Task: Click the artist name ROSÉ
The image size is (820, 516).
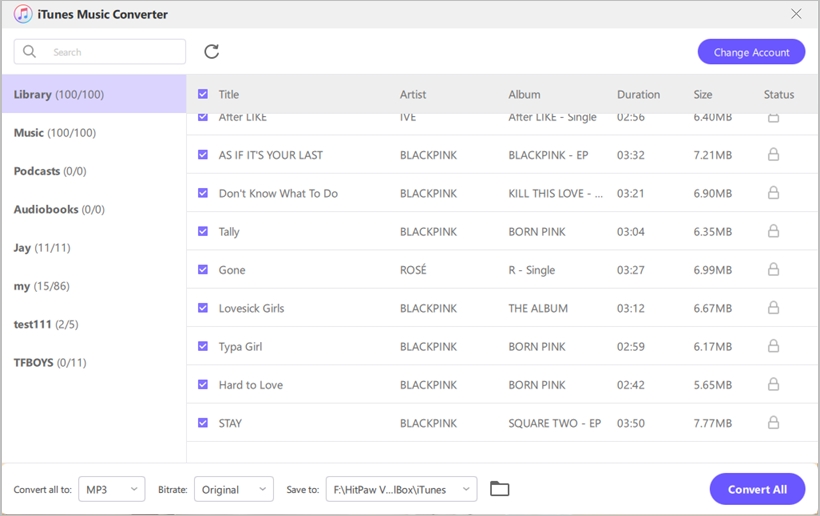Action: (413, 270)
